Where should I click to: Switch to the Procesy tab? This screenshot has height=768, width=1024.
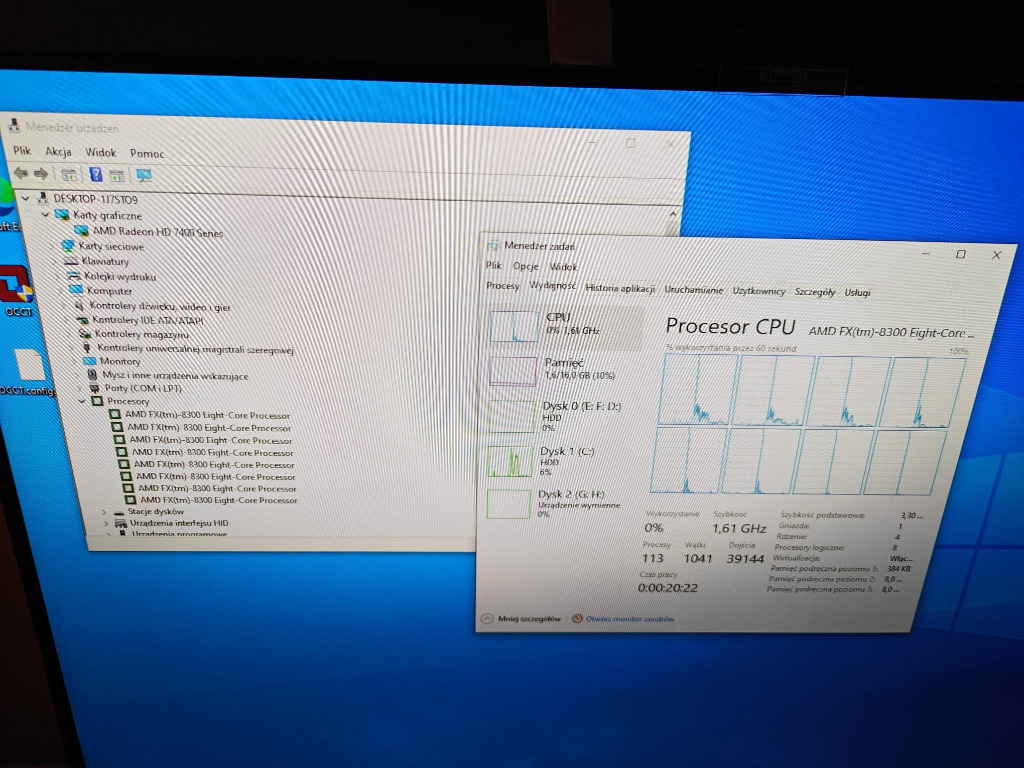[x=503, y=286]
